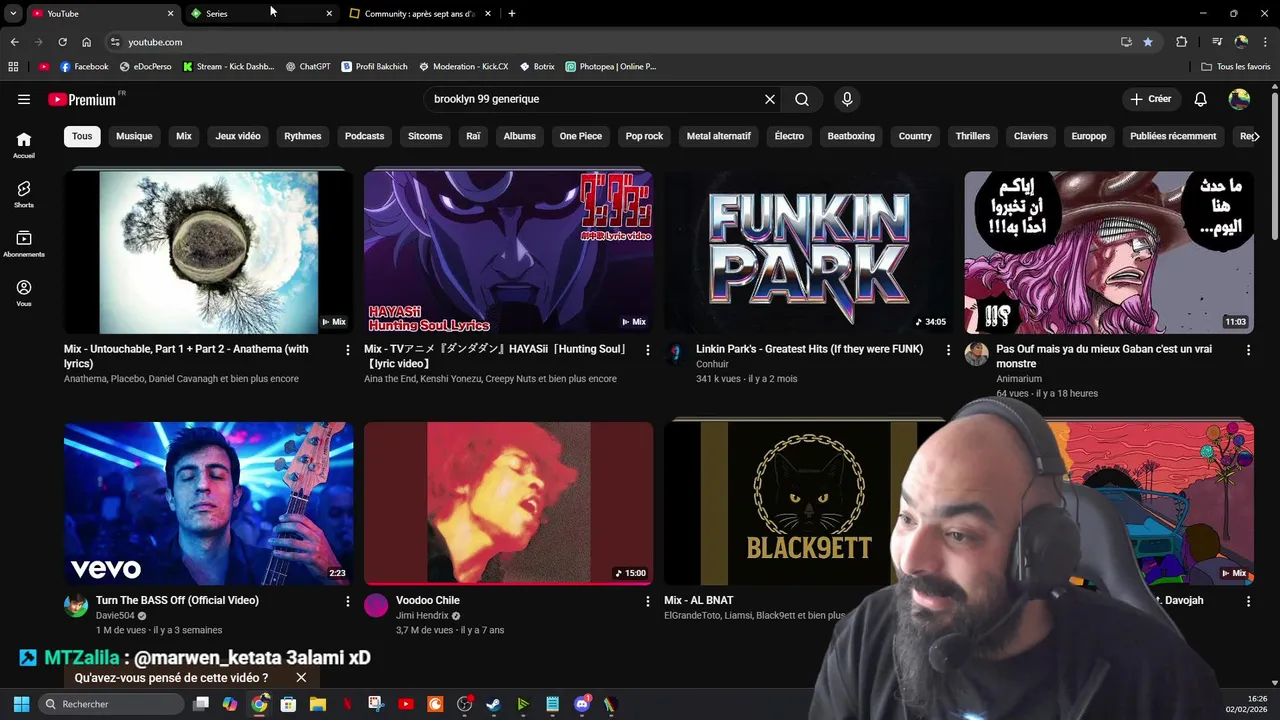The height and width of the screenshot is (720, 1280).
Task: Open options for Untouchable Anathema mix
Action: coord(348,350)
